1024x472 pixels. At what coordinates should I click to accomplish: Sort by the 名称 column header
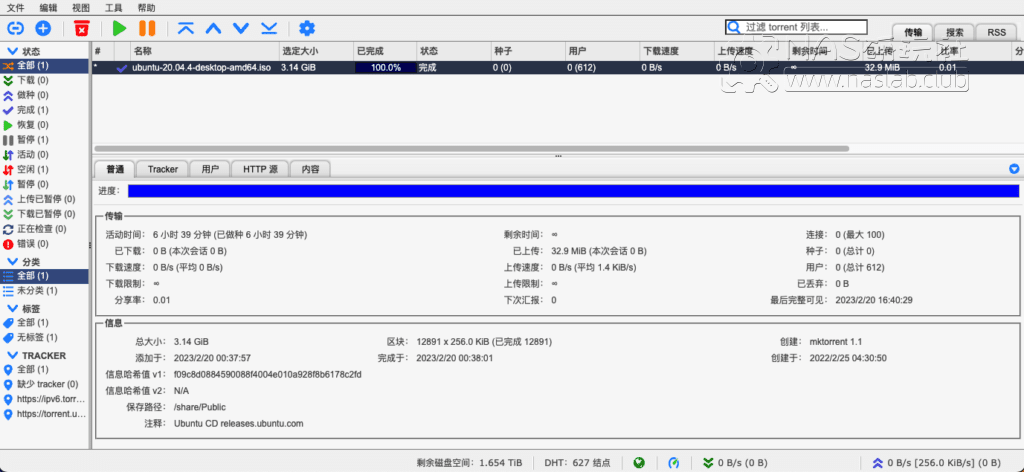204,51
